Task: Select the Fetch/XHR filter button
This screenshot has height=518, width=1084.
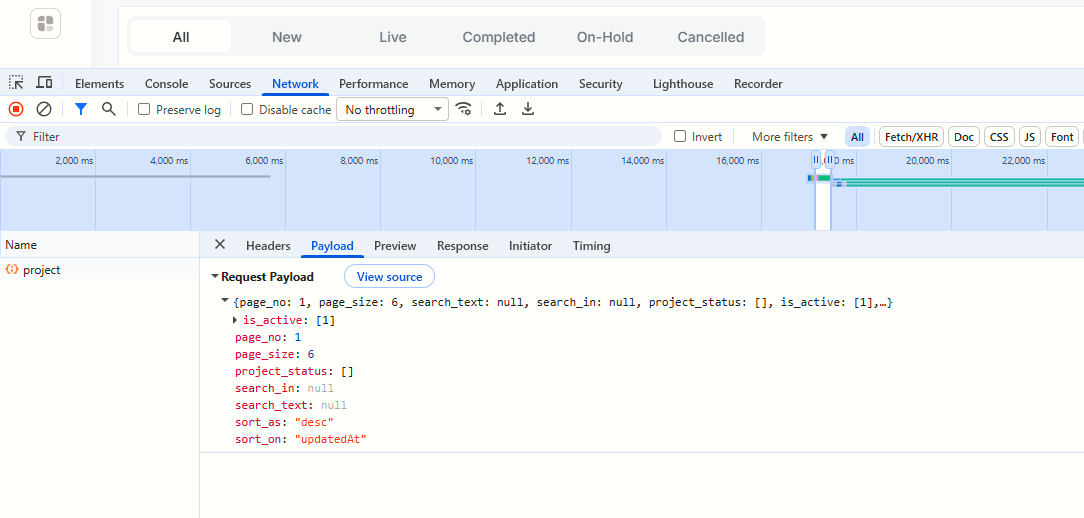Action: click(x=911, y=137)
